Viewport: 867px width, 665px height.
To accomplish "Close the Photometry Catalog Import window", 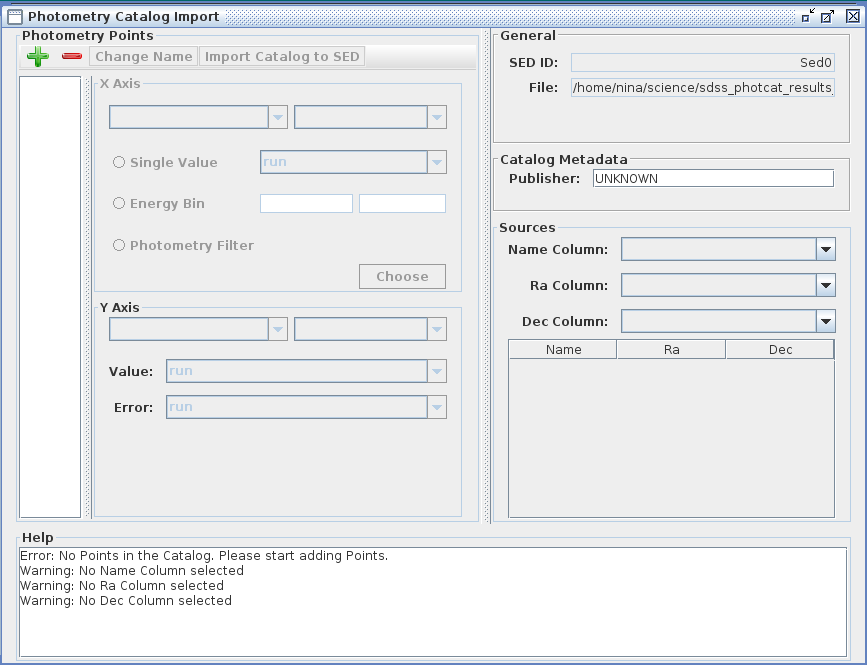I will [853, 17].
